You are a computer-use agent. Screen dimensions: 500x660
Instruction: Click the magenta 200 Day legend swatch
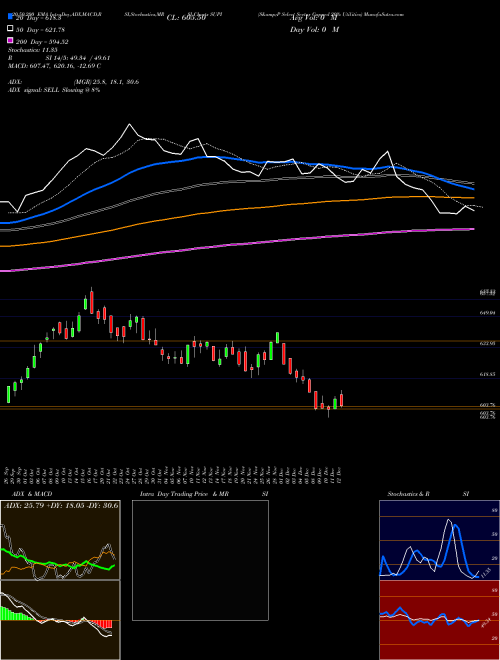10,40
